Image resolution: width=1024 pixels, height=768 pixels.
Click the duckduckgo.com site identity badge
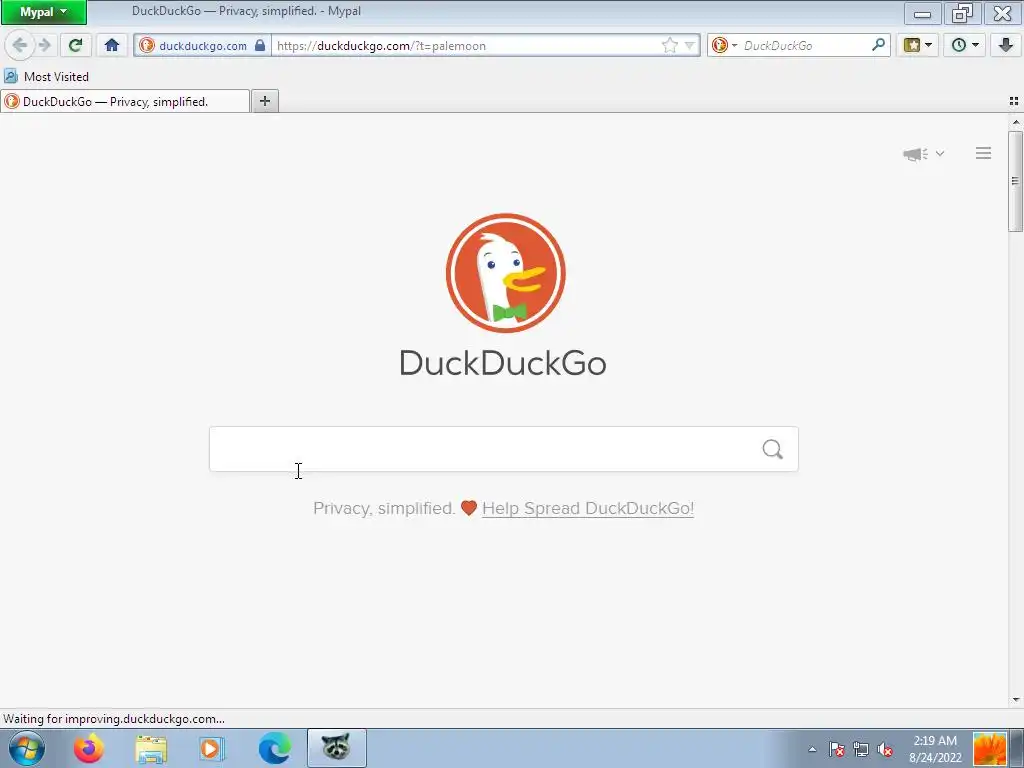point(202,46)
